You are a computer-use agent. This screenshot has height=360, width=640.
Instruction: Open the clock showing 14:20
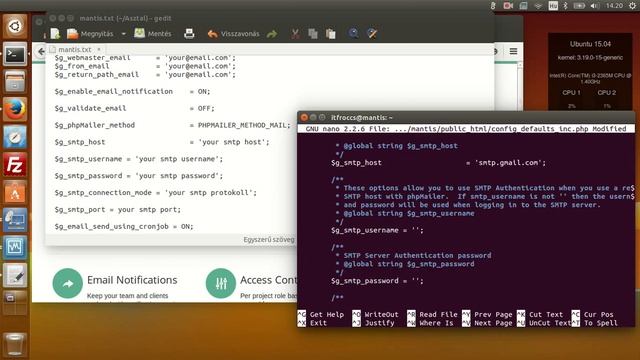614,6
